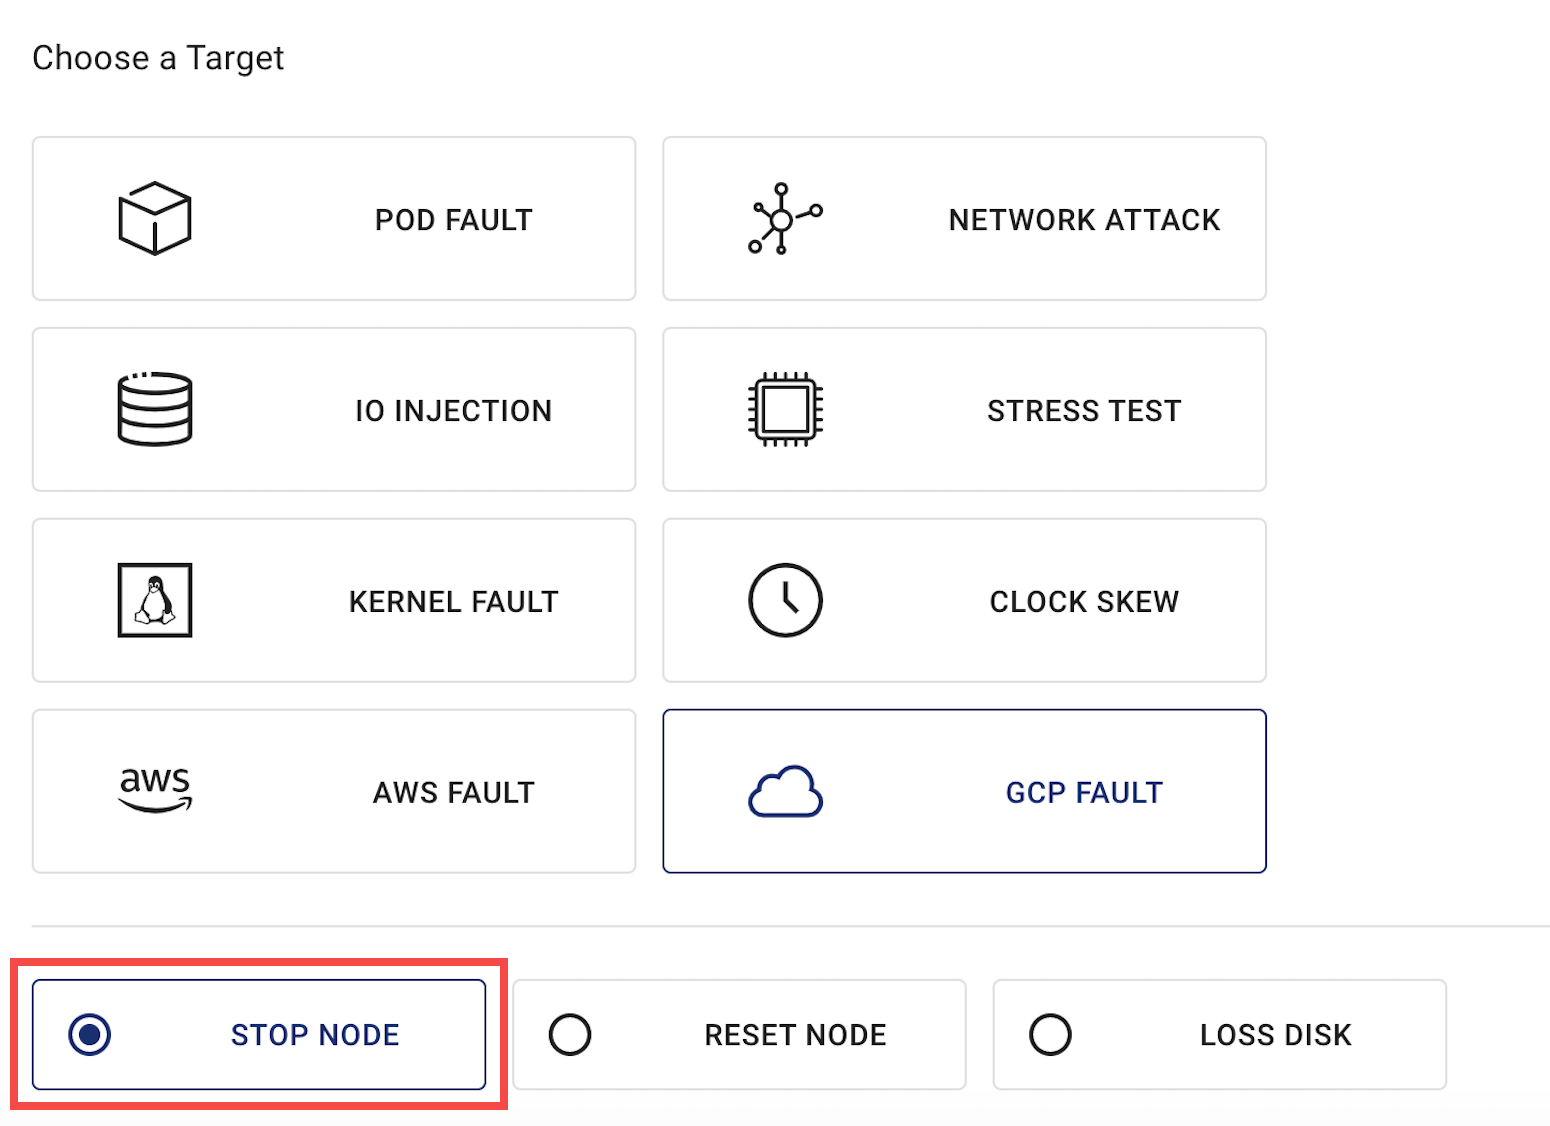
Task: Click the GCP FAULT label text
Action: 1084,793
